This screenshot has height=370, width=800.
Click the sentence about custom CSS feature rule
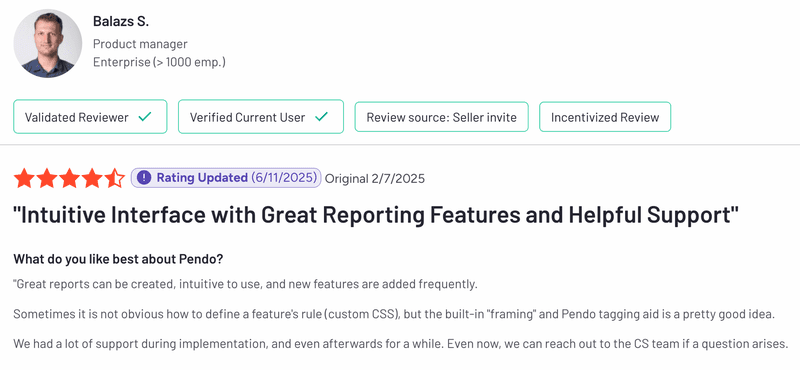coord(394,314)
